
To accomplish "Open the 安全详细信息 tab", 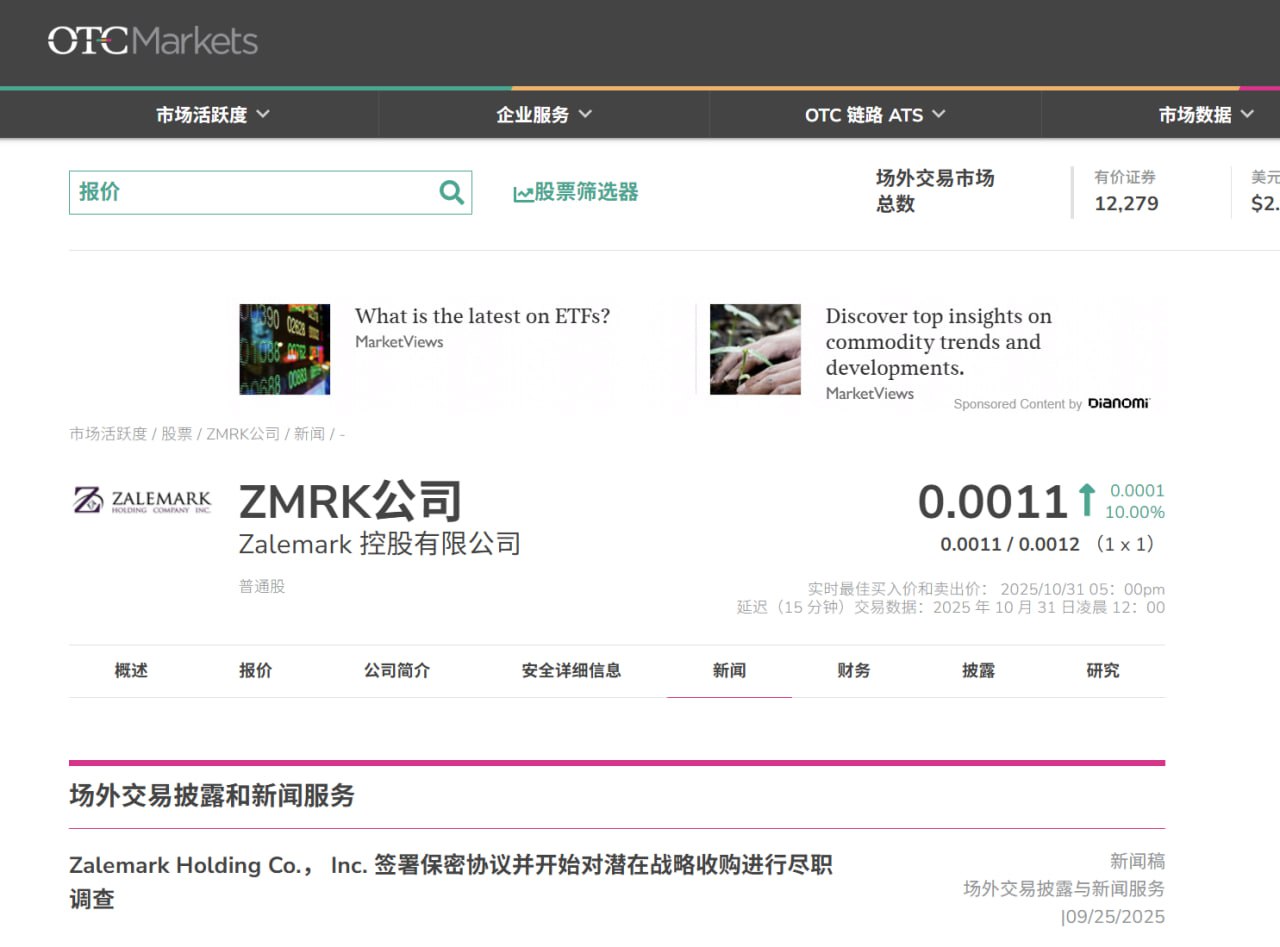I will pyautogui.click(x=571, y=671).
